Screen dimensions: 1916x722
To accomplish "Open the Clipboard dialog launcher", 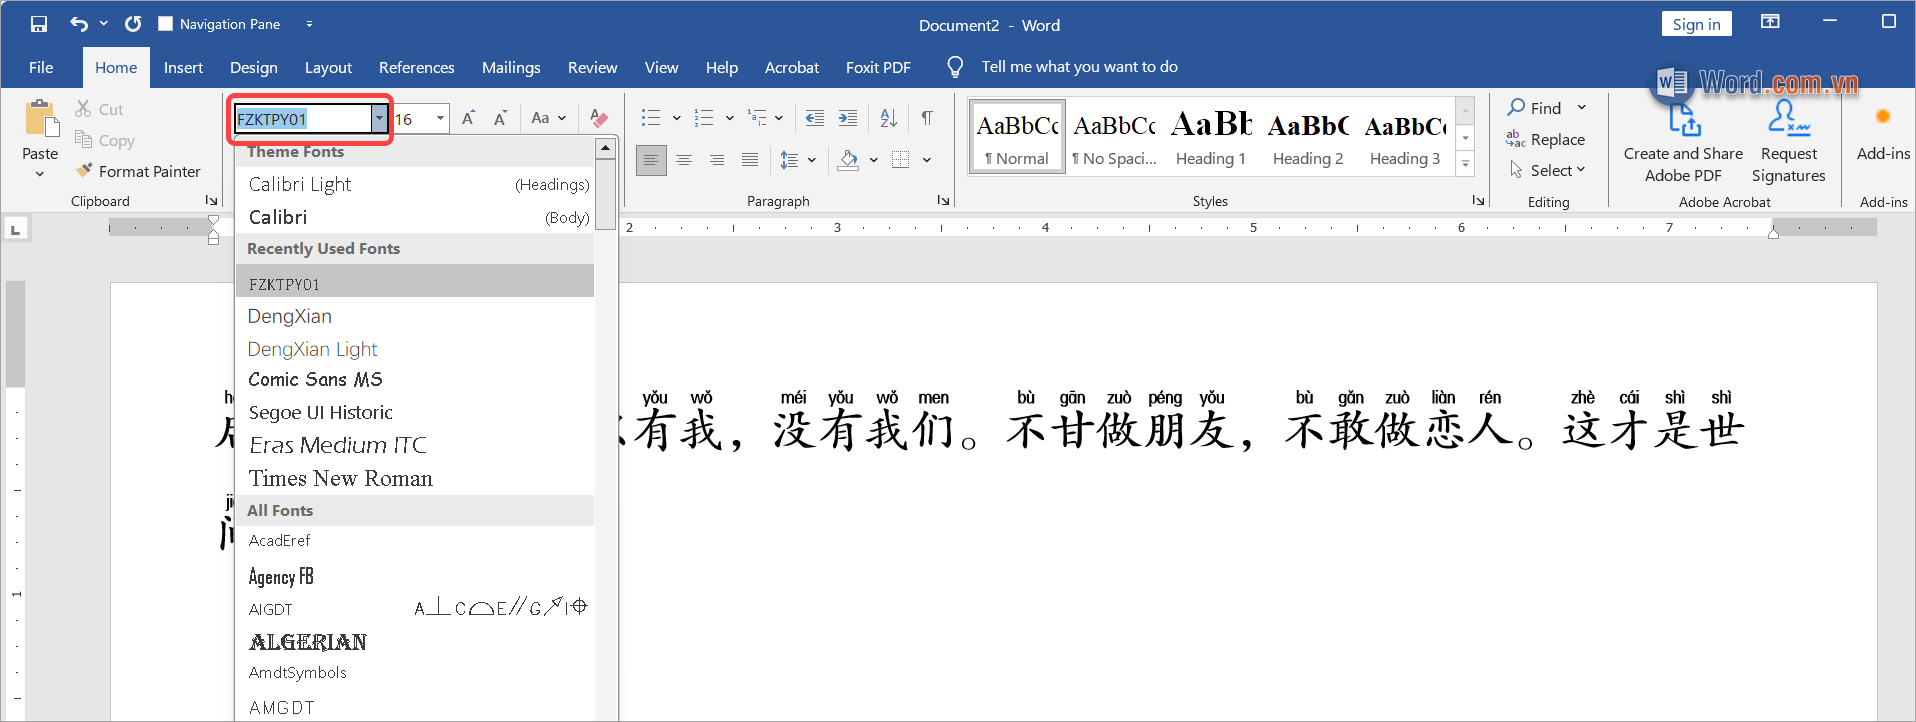I will tap(211, 201).
